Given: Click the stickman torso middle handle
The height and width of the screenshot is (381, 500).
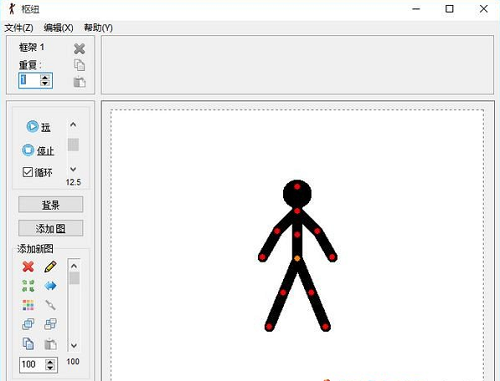Looking at the screenshot, I should (x=297, y=235).
